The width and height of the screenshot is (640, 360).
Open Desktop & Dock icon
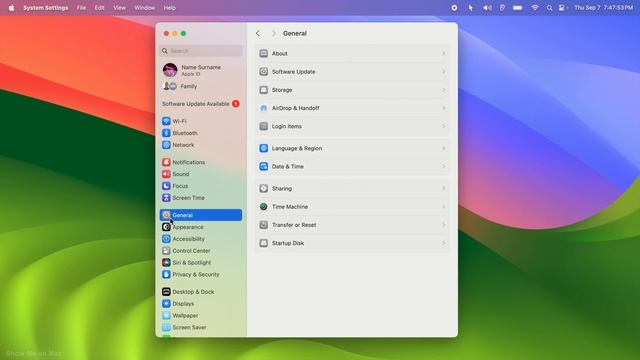[166, 292]
